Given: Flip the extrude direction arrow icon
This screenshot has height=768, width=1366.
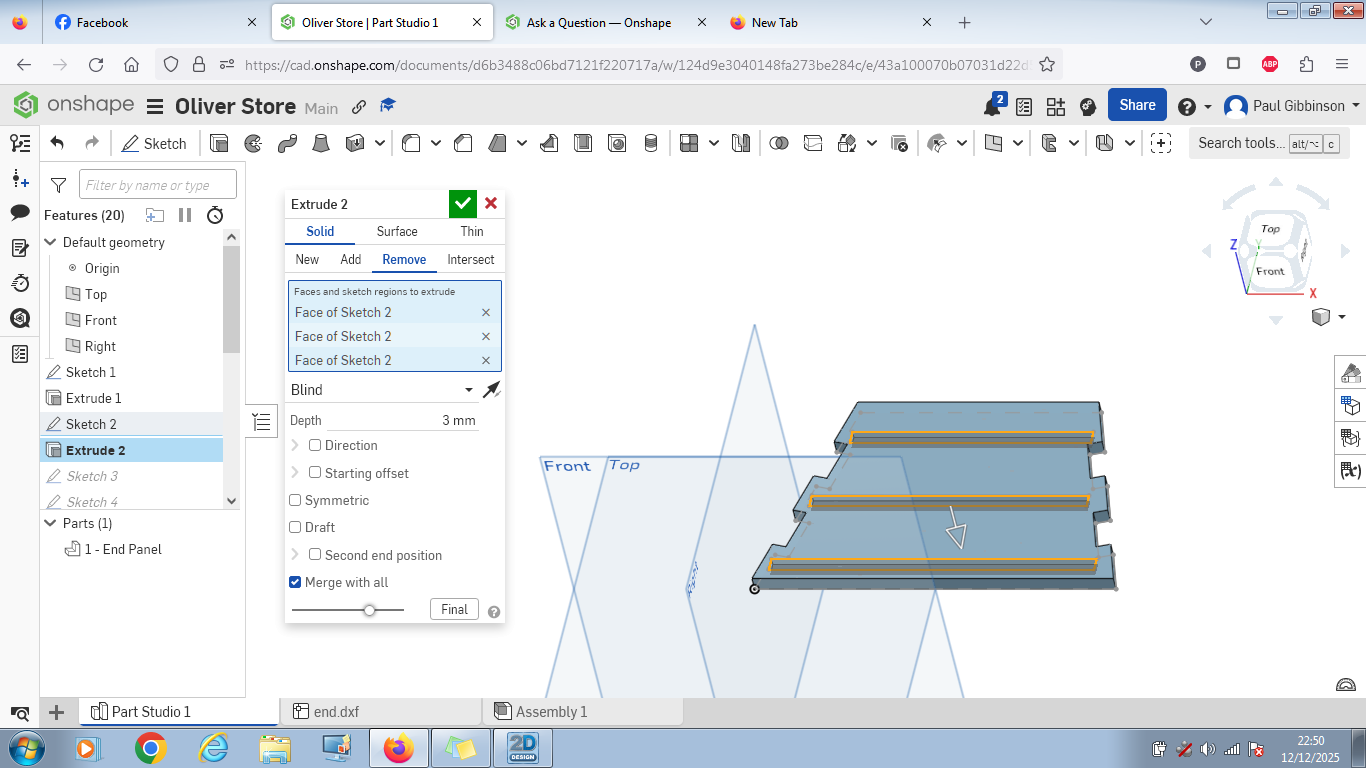Looking at the screenshot, I should pyautogui.click(x=491, y=390).
